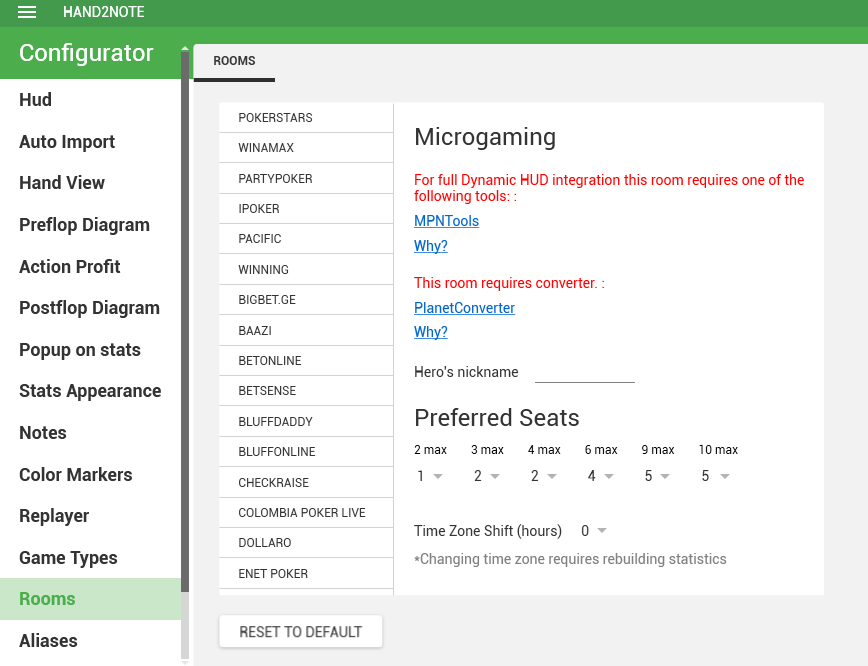The height and width of the screenshot is (666, 868).
Task: Focus the Hero's nickname field
Action: coord(585,373)
